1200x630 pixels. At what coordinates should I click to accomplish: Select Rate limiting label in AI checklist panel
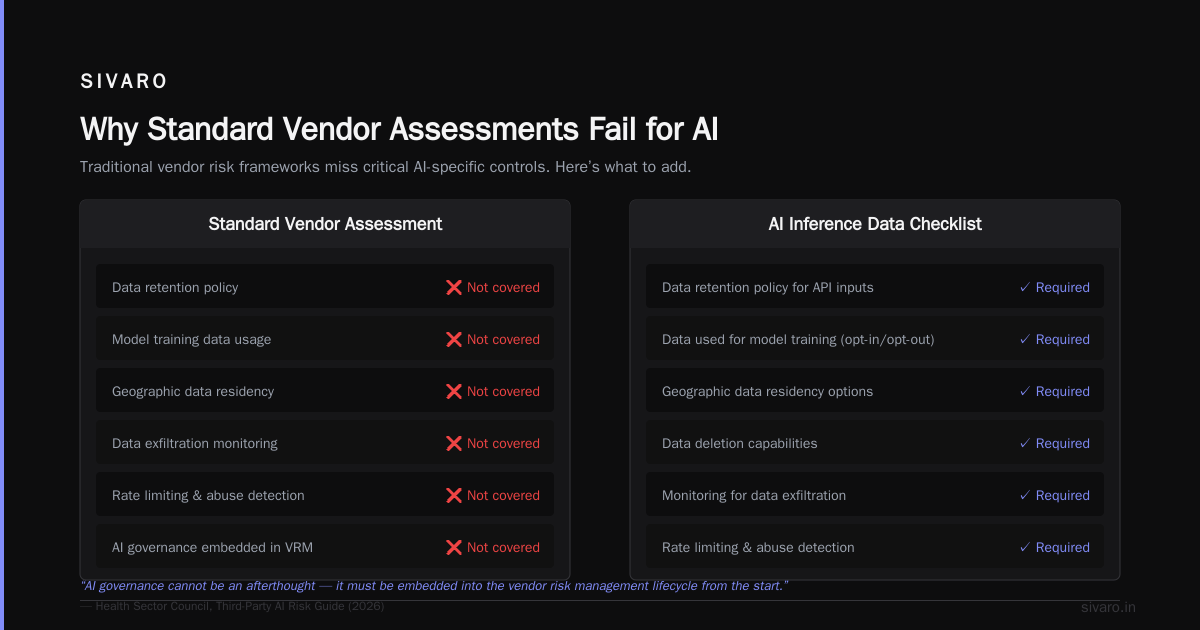[758, 547]
